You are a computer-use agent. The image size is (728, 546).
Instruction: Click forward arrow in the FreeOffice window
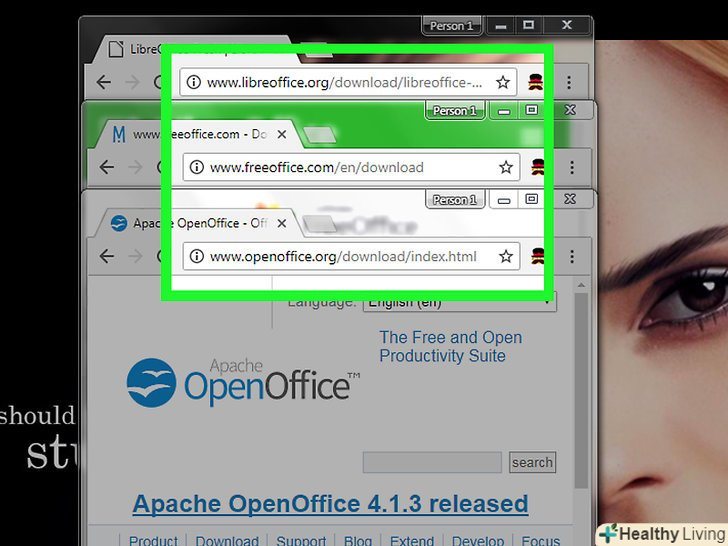[136, 167]
